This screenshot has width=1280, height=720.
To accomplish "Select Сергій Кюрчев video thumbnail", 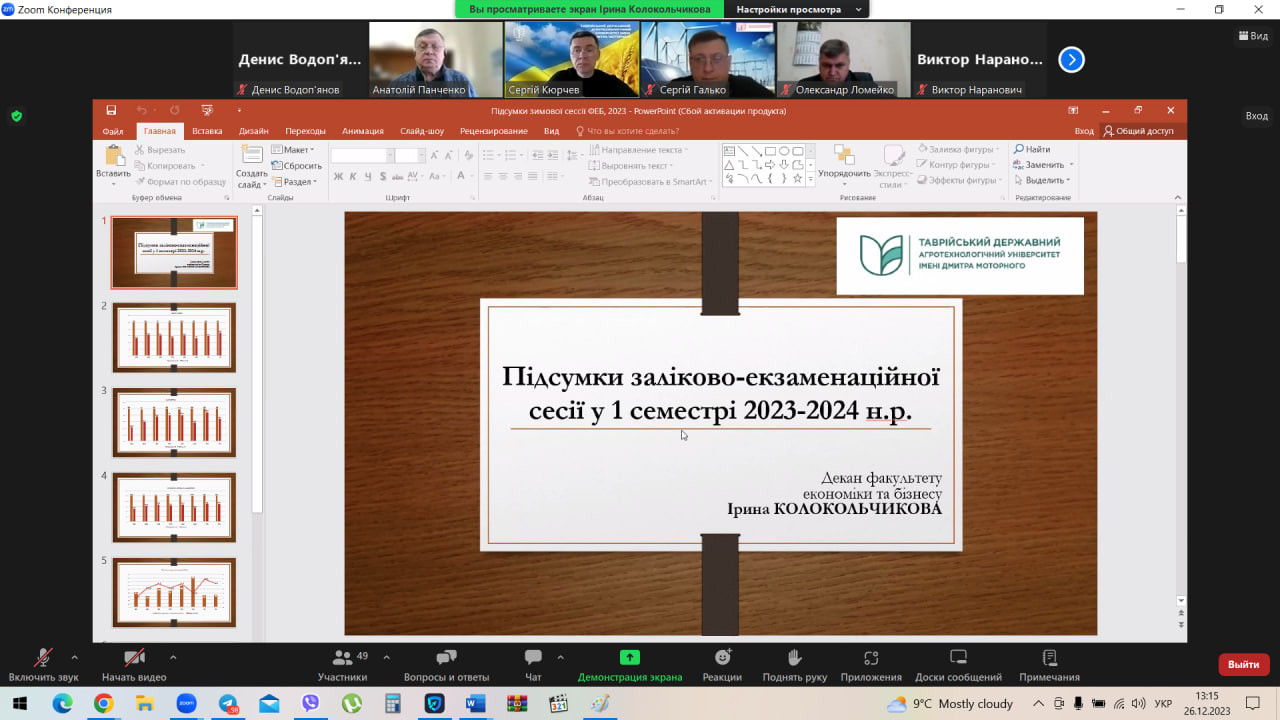I will 570,59.
